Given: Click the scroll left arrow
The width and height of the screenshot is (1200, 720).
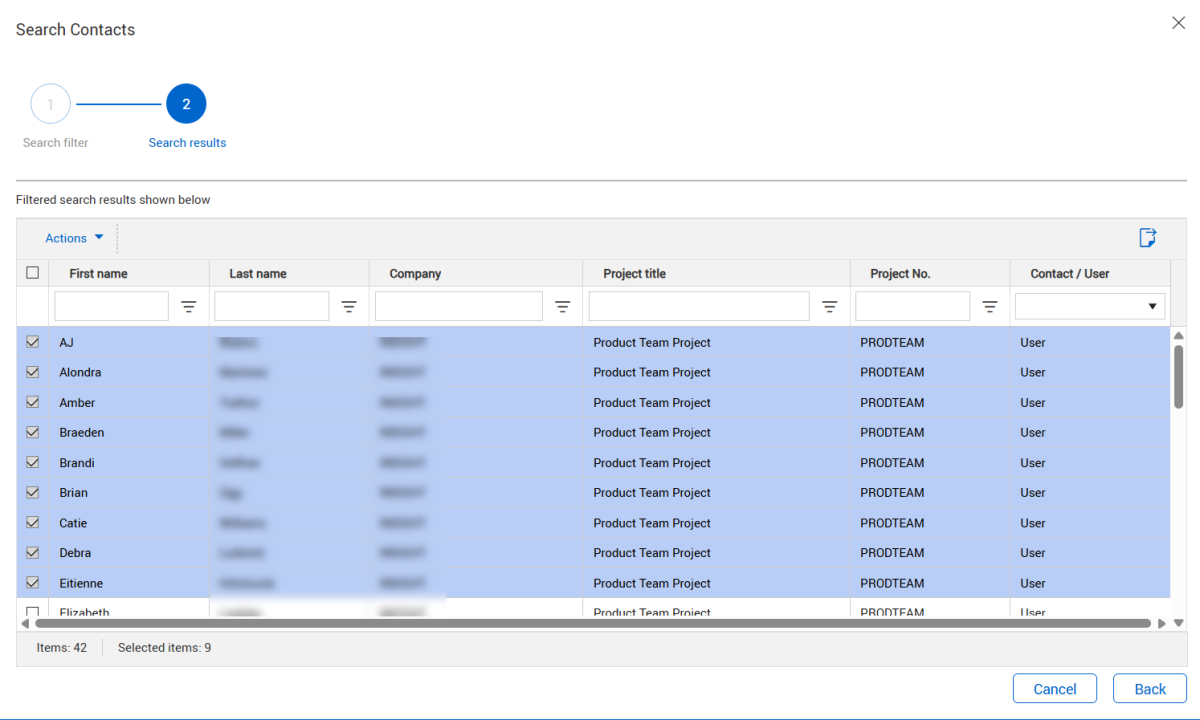Looking at the screenshot, I should [25, 623].
